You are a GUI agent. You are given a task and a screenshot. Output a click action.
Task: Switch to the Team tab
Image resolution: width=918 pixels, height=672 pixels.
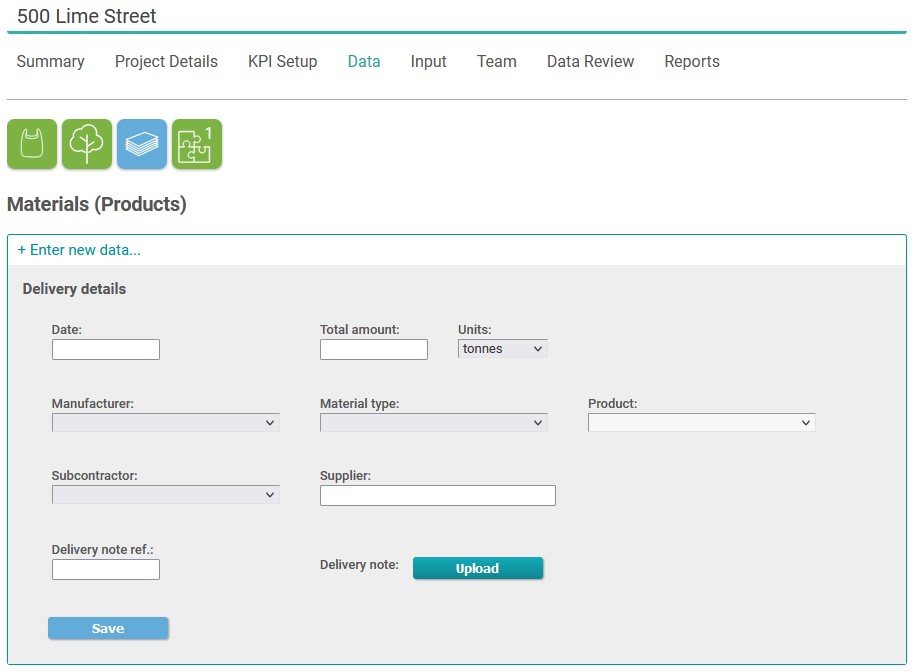click(x=497, y=61)
